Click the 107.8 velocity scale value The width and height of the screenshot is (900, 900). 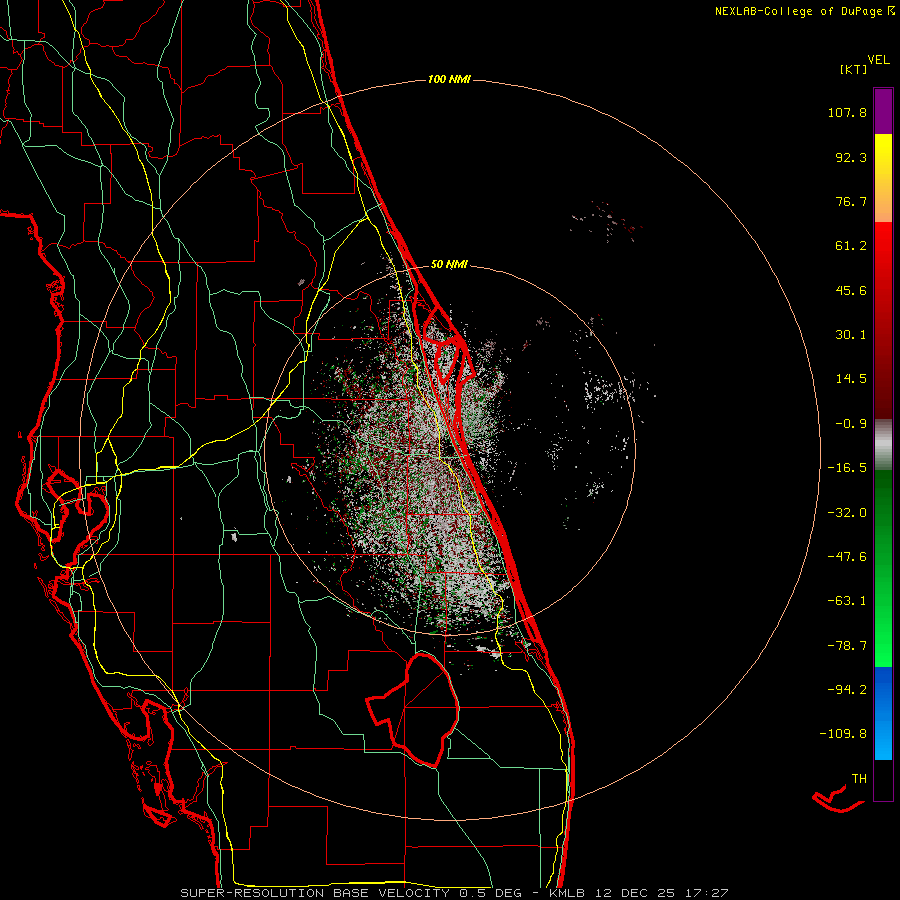[x=847, y=112]
